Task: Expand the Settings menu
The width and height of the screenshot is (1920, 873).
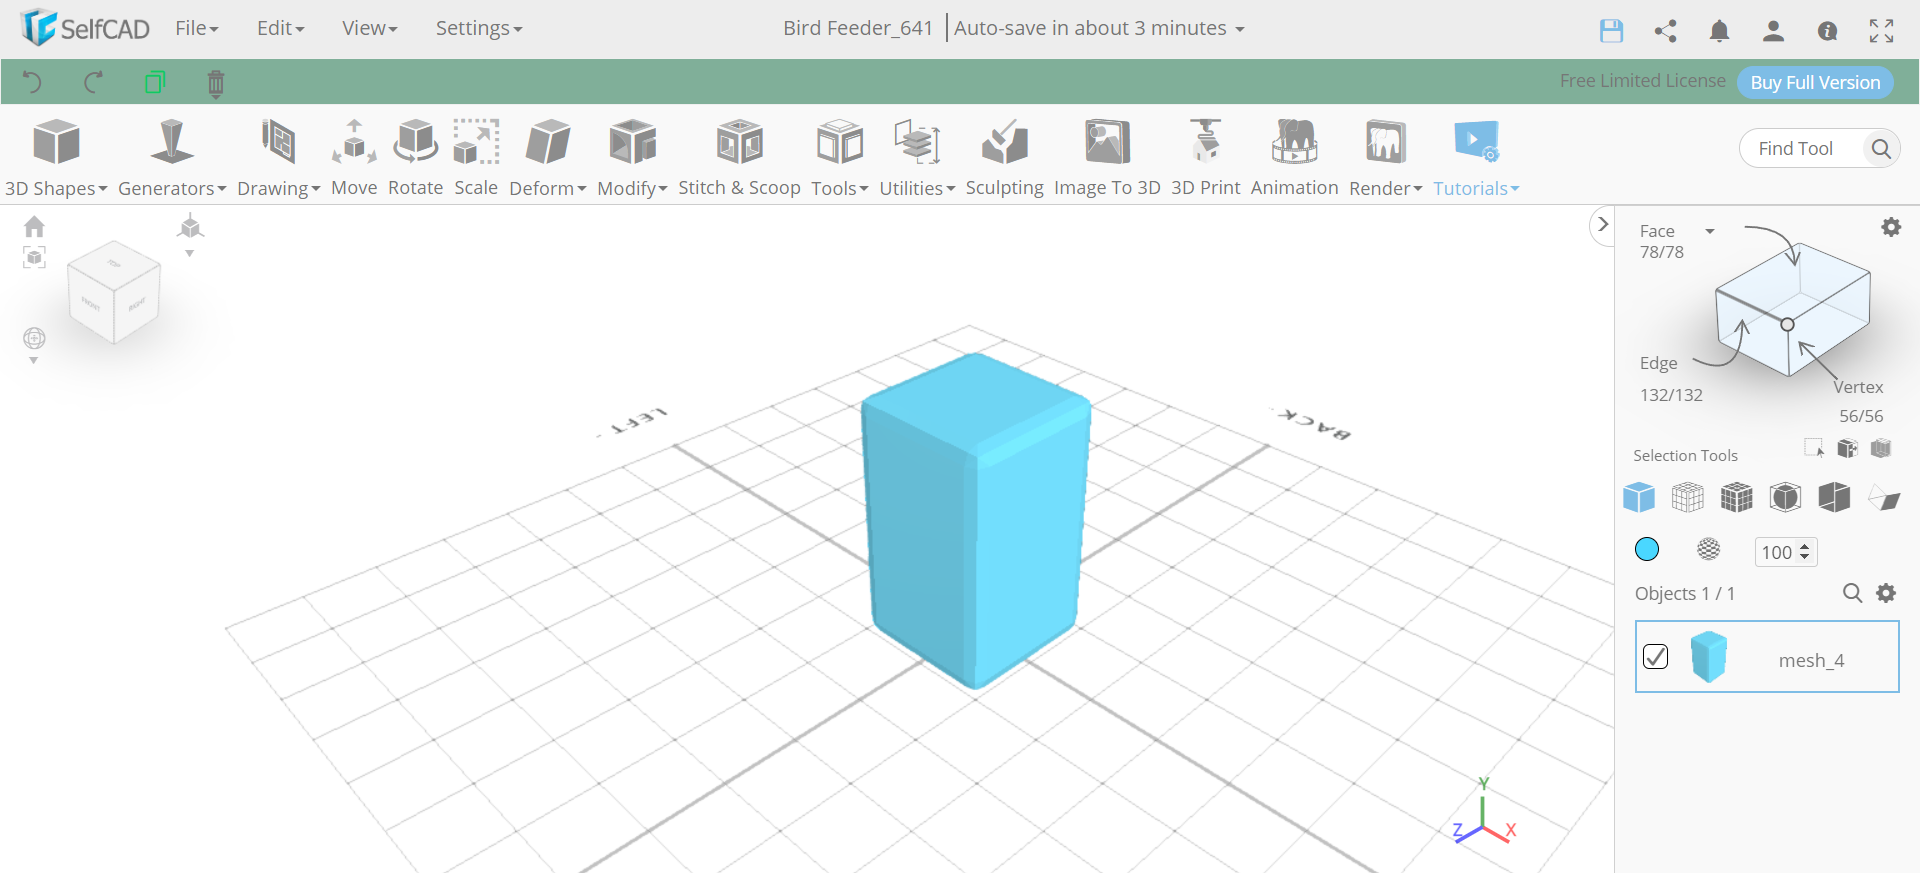Action: (478, 28)
